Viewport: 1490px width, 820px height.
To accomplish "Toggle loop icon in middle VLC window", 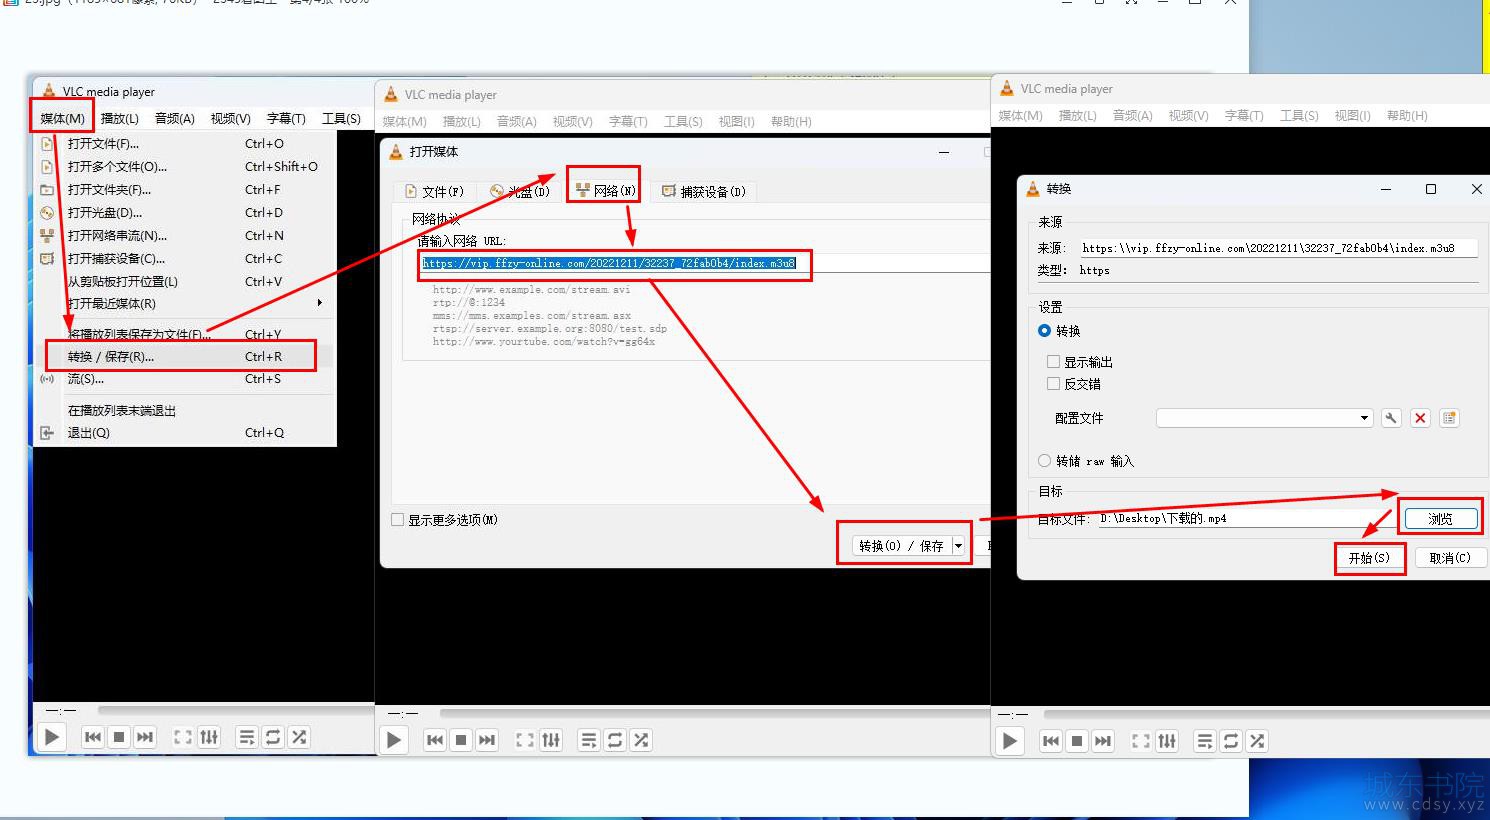I will tap(615, 740).
